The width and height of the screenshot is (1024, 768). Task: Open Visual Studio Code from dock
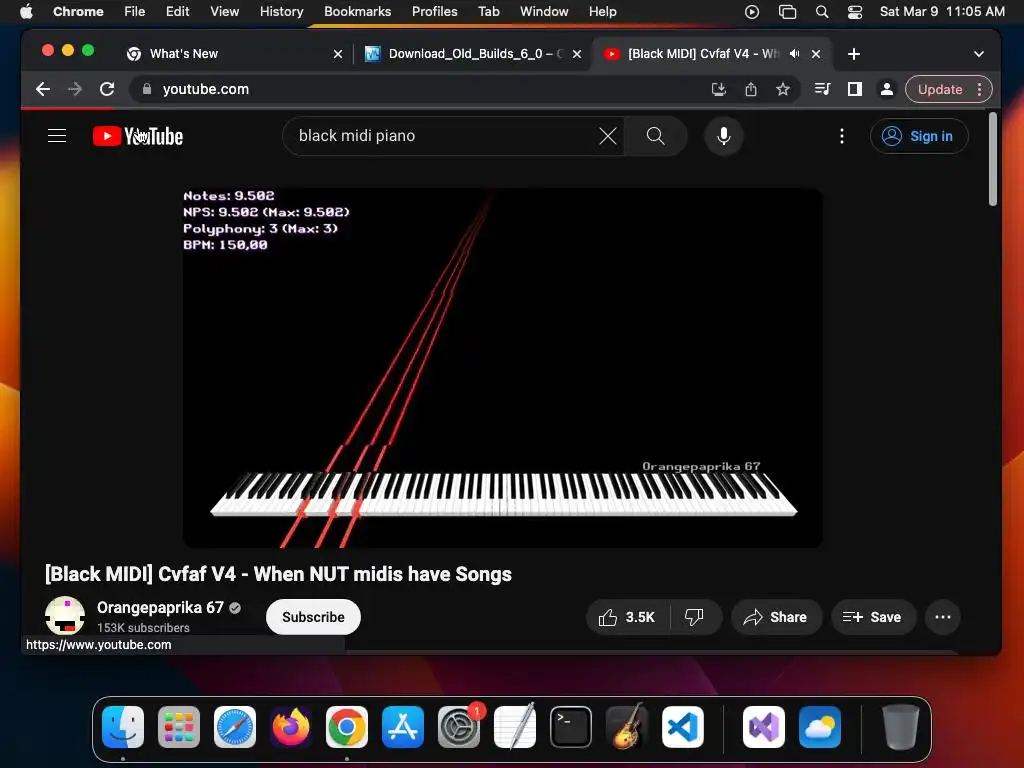point(682,727)
